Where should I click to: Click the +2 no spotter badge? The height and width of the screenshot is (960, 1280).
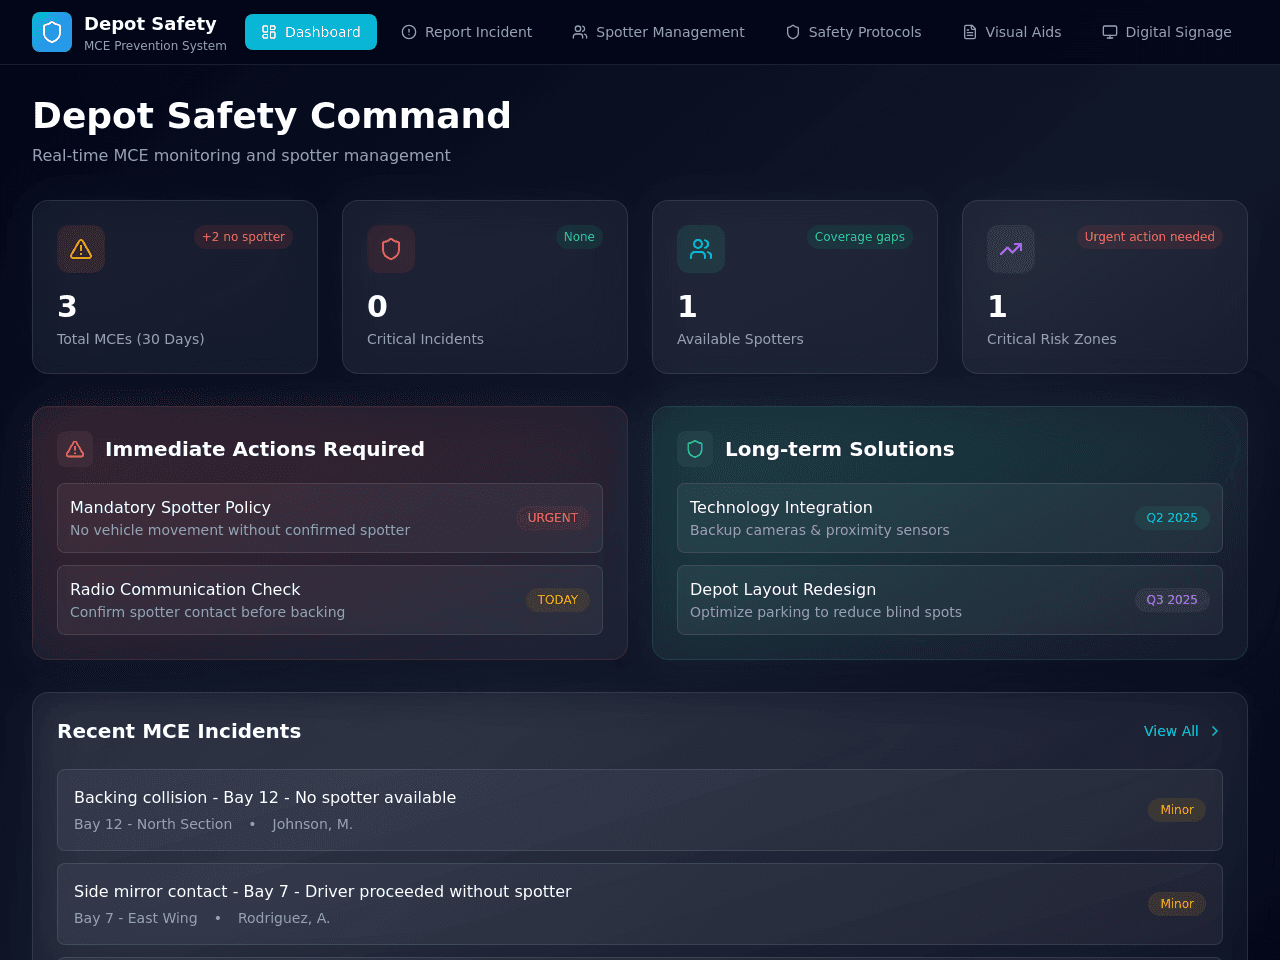point(243,237)
